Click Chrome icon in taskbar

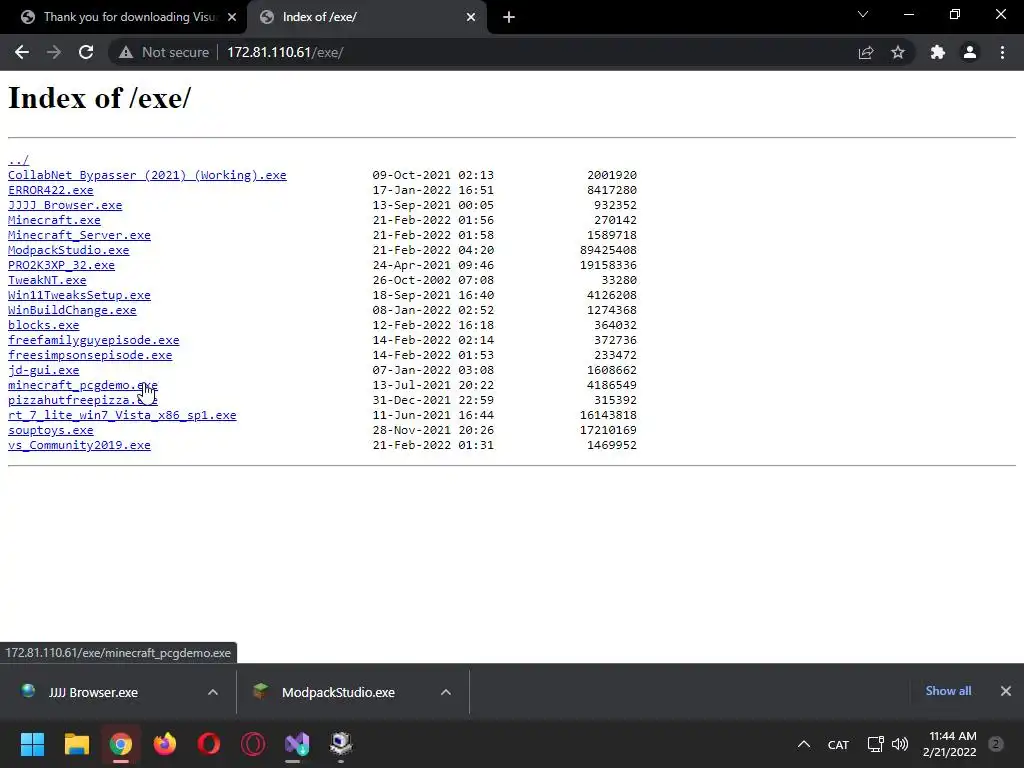(121, 744)
